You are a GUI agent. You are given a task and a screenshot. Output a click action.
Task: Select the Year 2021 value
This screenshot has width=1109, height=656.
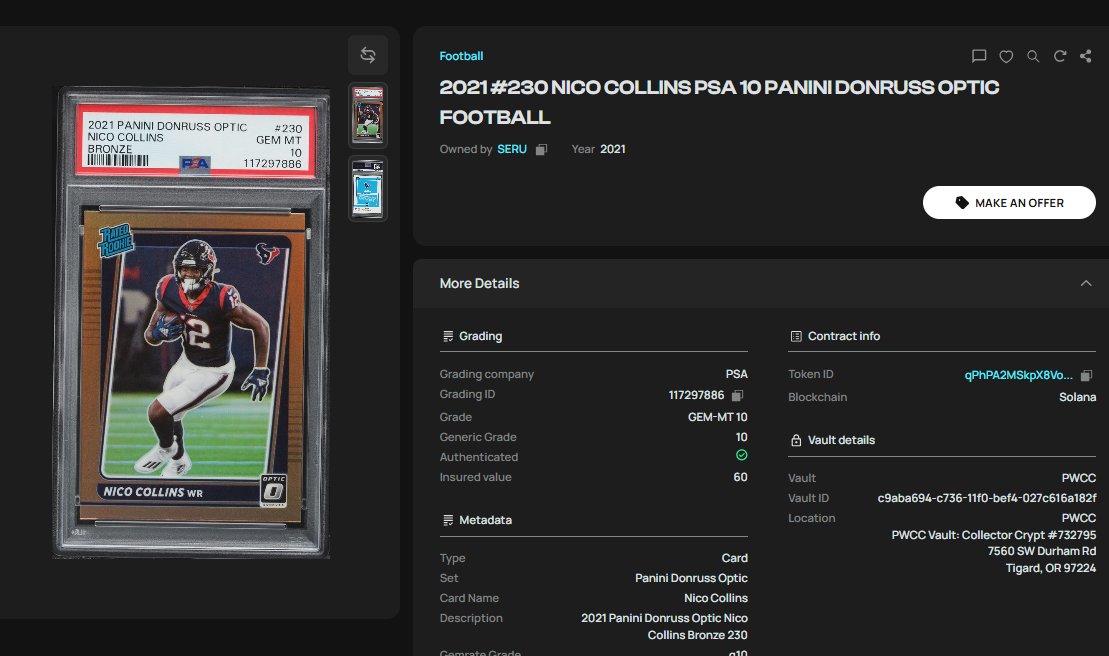click(612, 149)
